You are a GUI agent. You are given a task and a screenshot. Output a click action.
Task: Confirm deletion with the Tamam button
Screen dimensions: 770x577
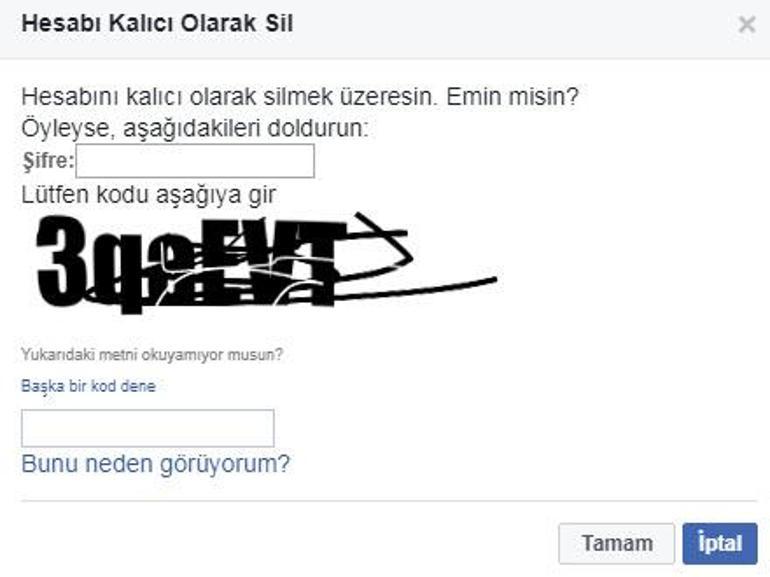(x=616, y=544)
